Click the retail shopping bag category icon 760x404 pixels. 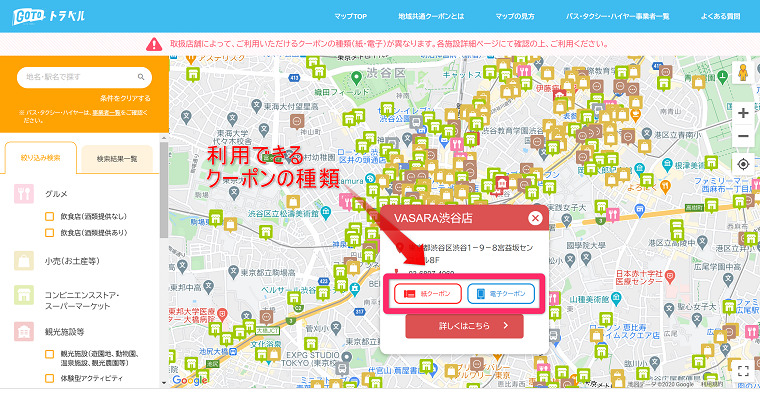click(24, 261)
